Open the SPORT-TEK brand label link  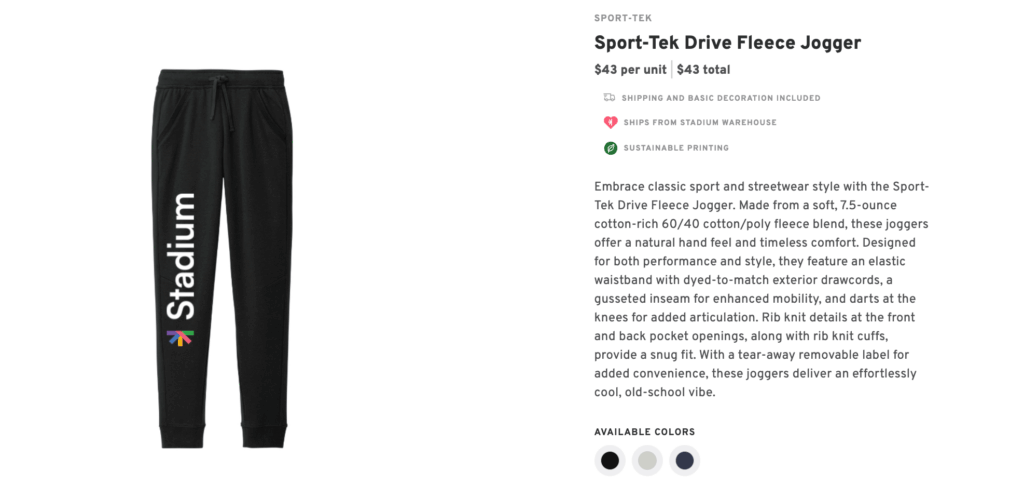(x=622, y=18)
